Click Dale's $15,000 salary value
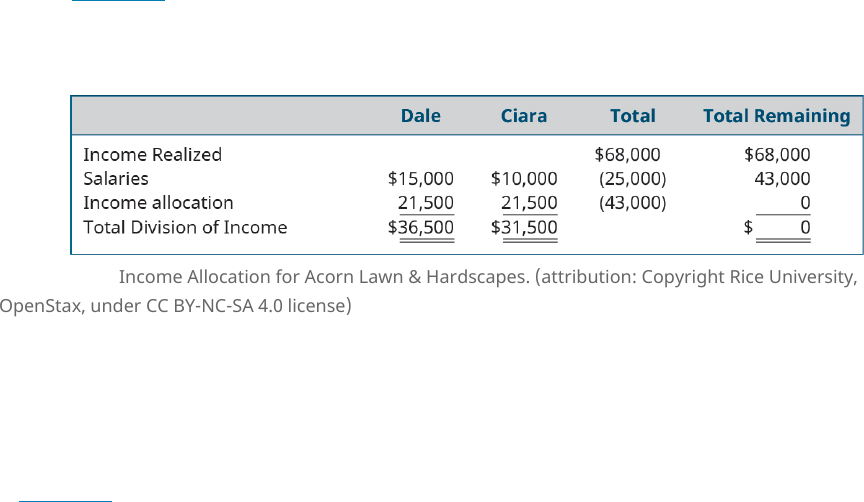The width and height of the screenshot is (864, 502). [420, 179]
